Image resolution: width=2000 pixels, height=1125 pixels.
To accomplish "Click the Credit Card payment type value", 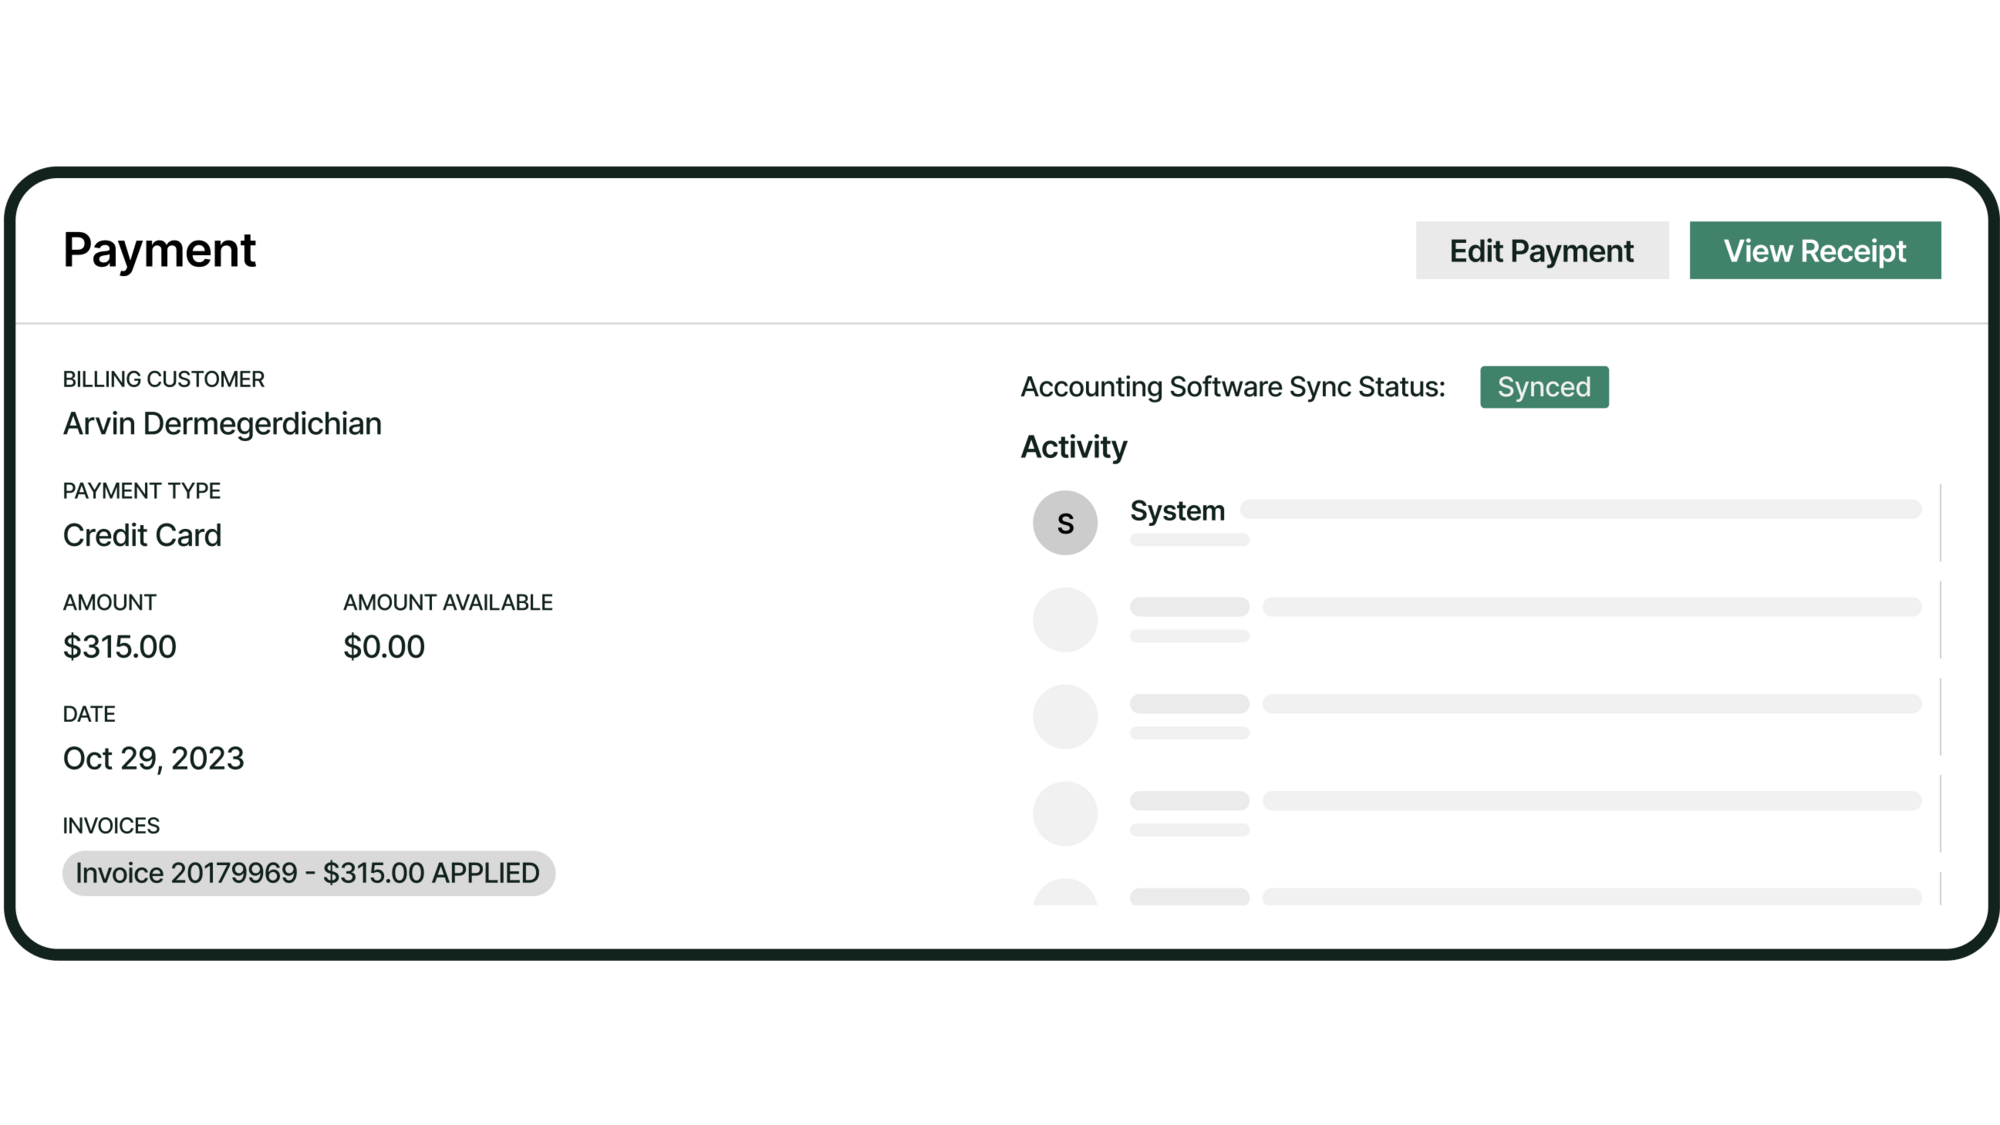I will click(142, 536).
